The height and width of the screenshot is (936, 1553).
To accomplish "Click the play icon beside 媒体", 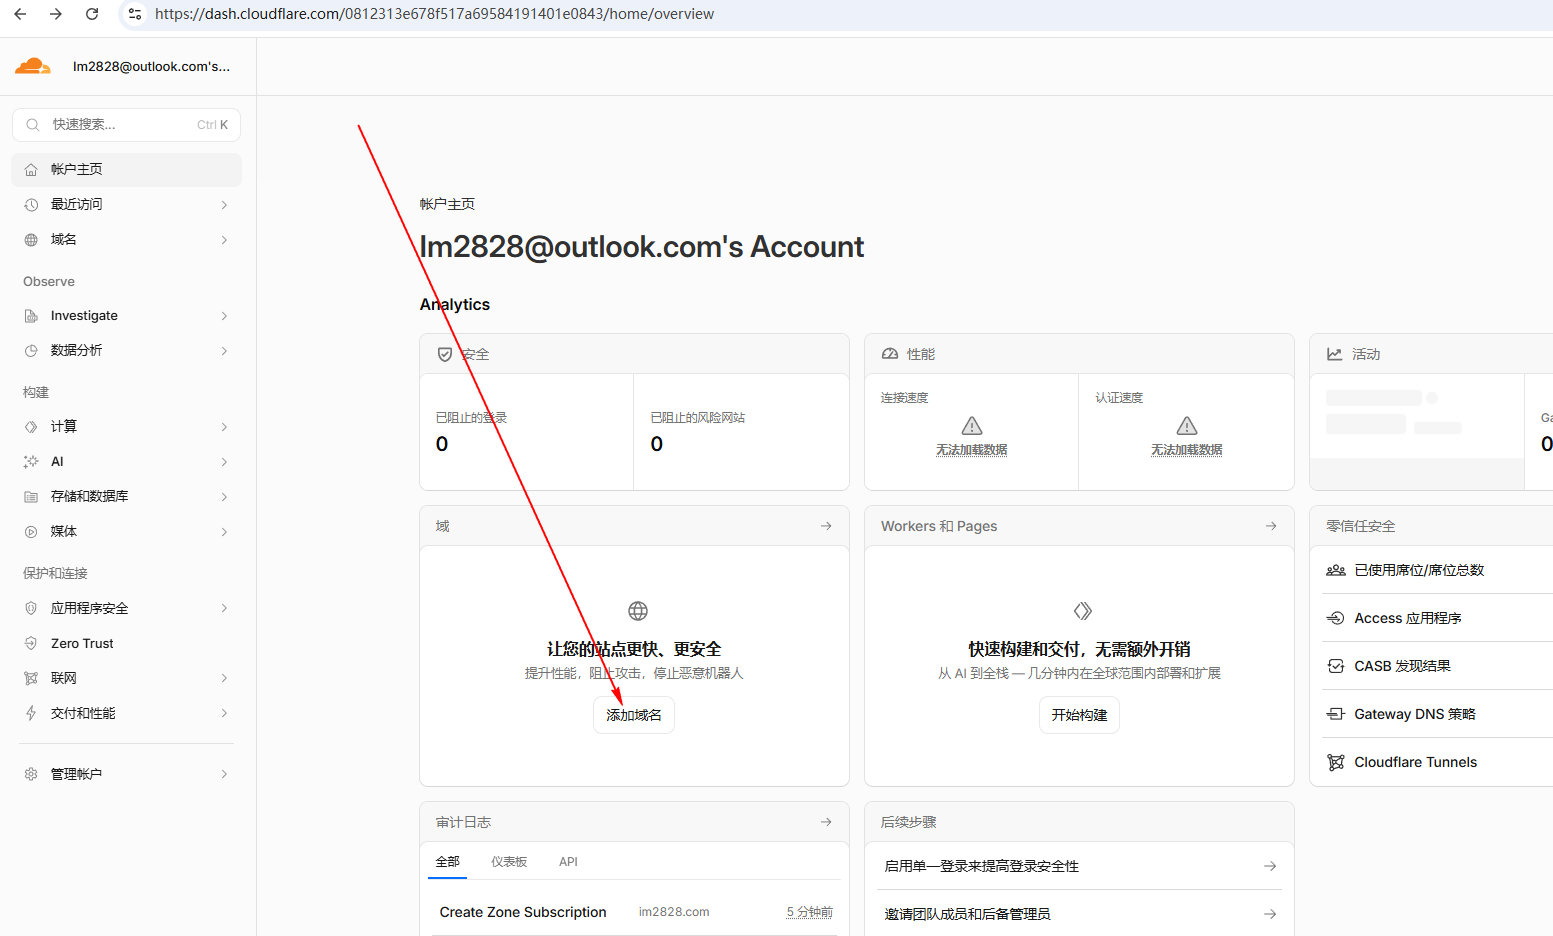I will pyautogui.click(x=31, y=532).
